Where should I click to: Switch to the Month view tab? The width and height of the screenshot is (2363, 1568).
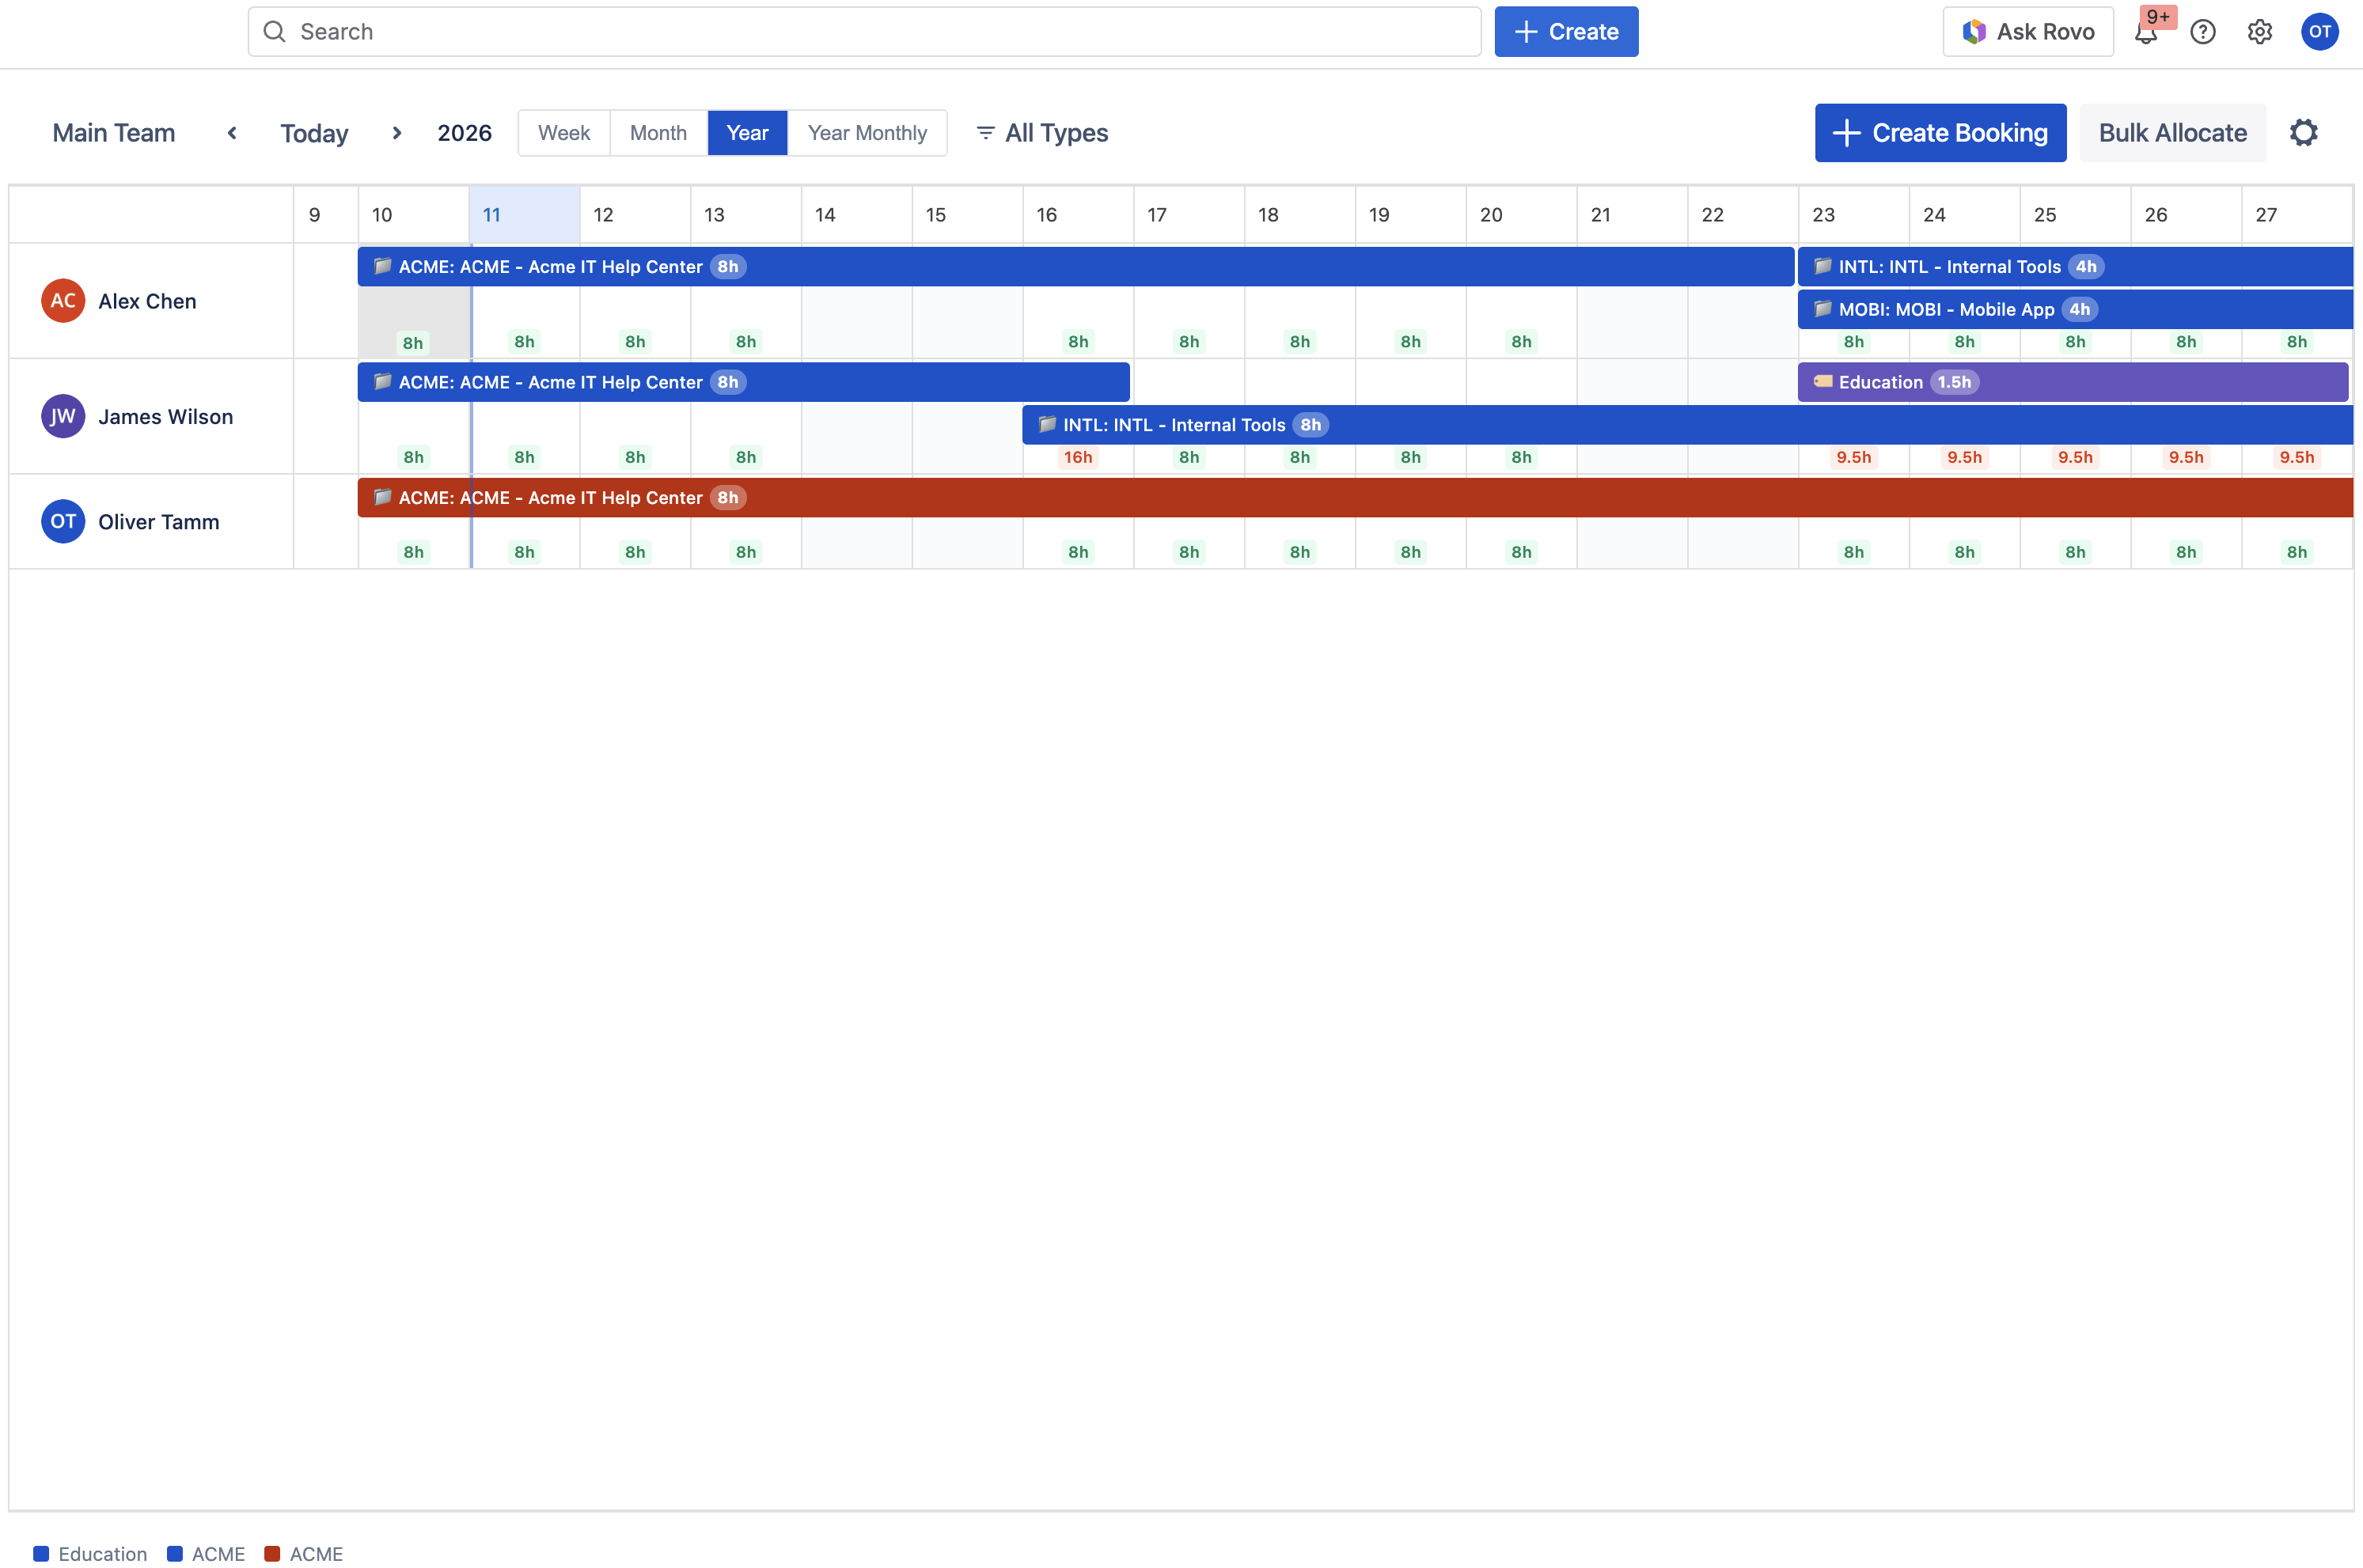657,132
